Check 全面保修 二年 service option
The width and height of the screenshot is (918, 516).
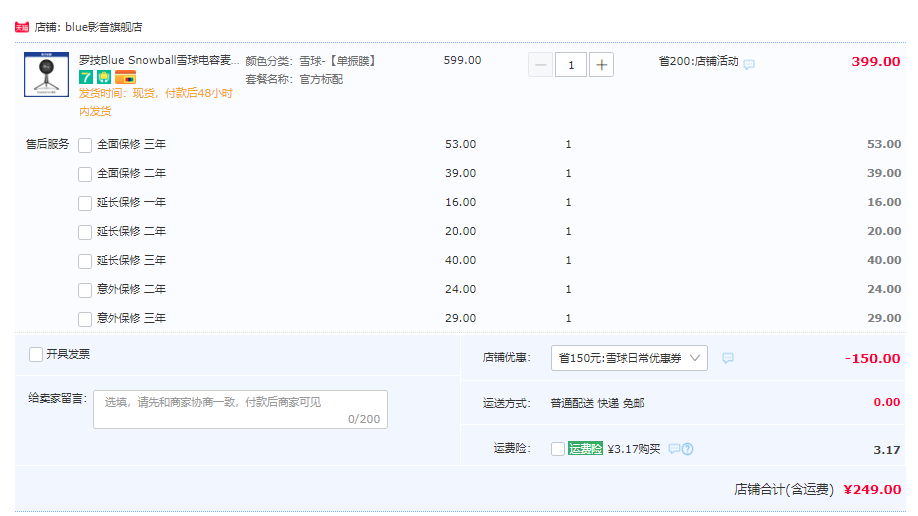(x=85, y=174)
